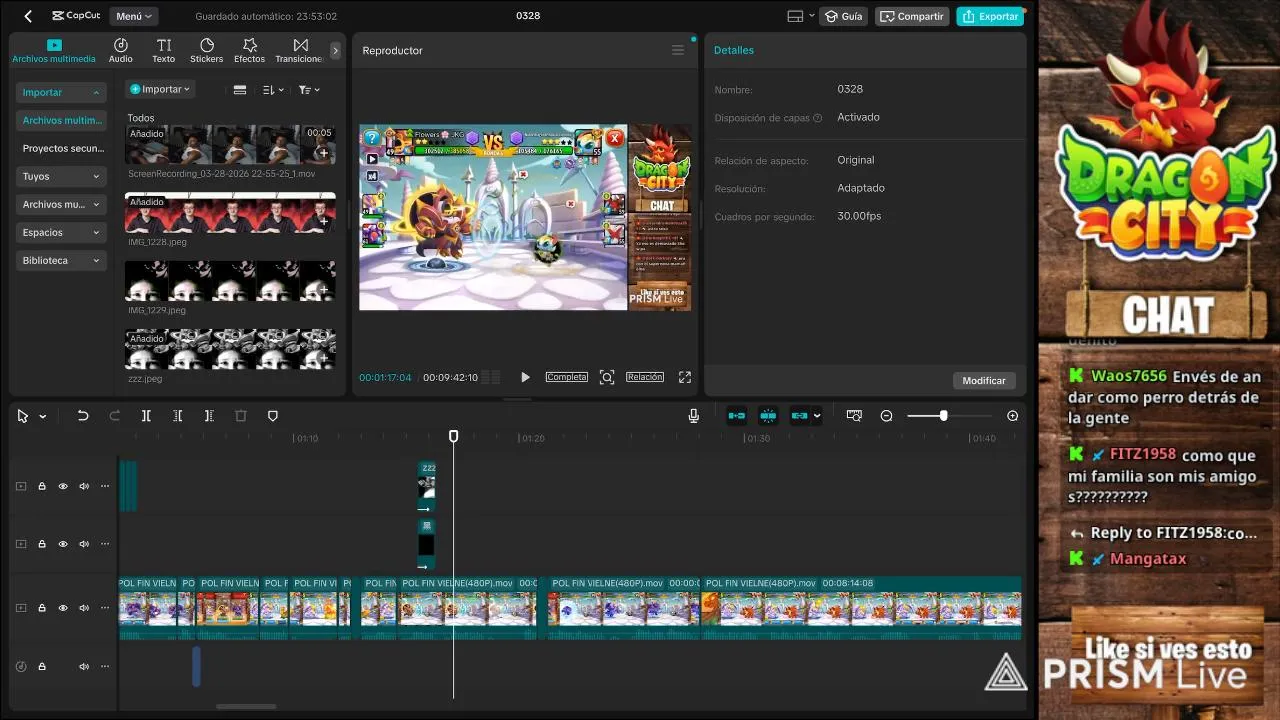1280x720 pixels.
Task: Open the sort order dropdown
Action: coord(273,90)
